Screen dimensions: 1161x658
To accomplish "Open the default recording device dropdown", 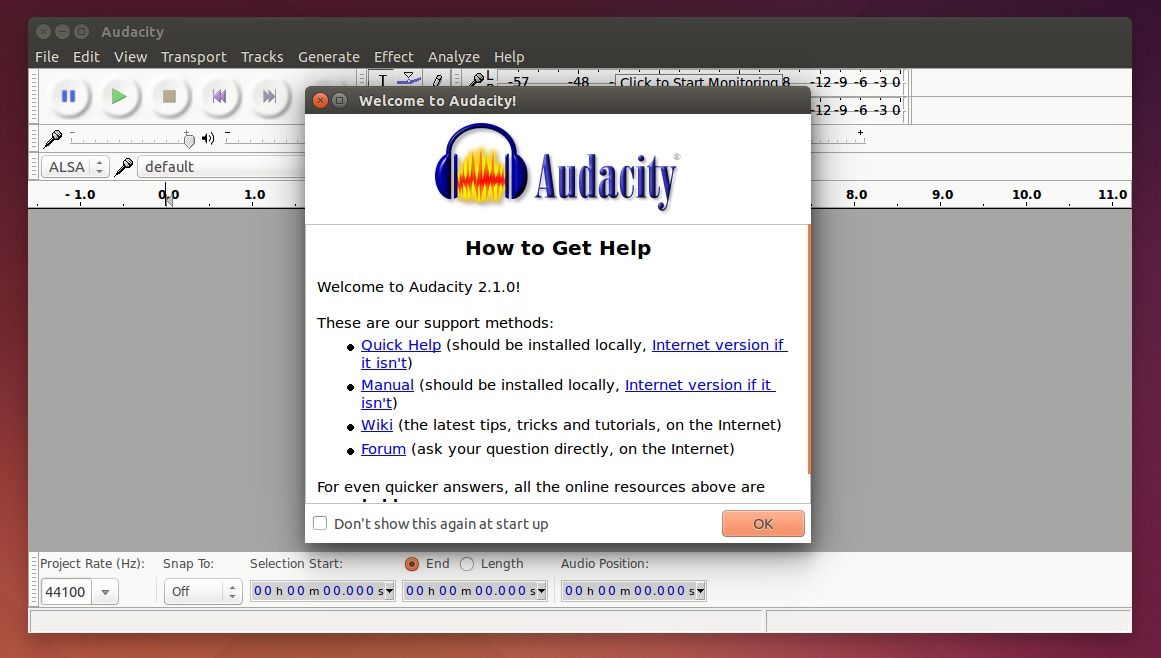I will point(221,167).
